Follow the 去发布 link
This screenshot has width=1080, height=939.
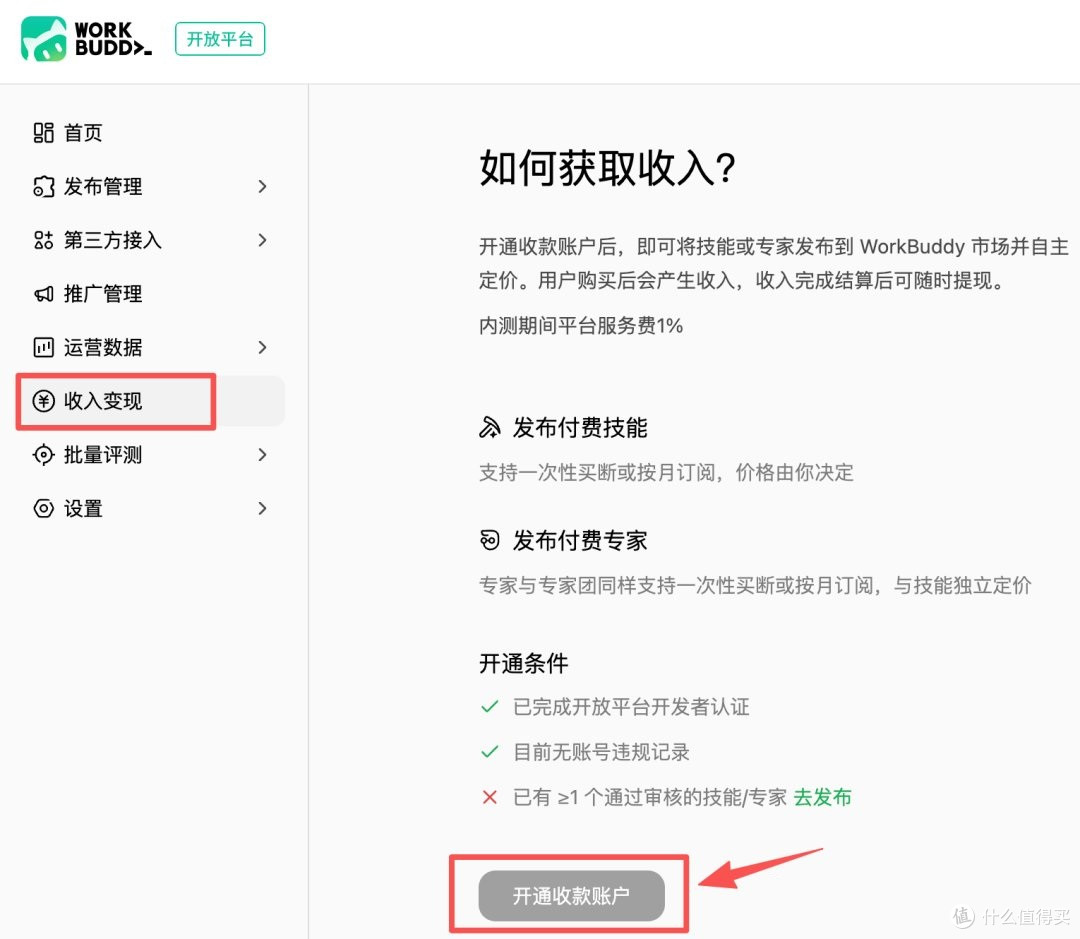[x=822, y=797]
